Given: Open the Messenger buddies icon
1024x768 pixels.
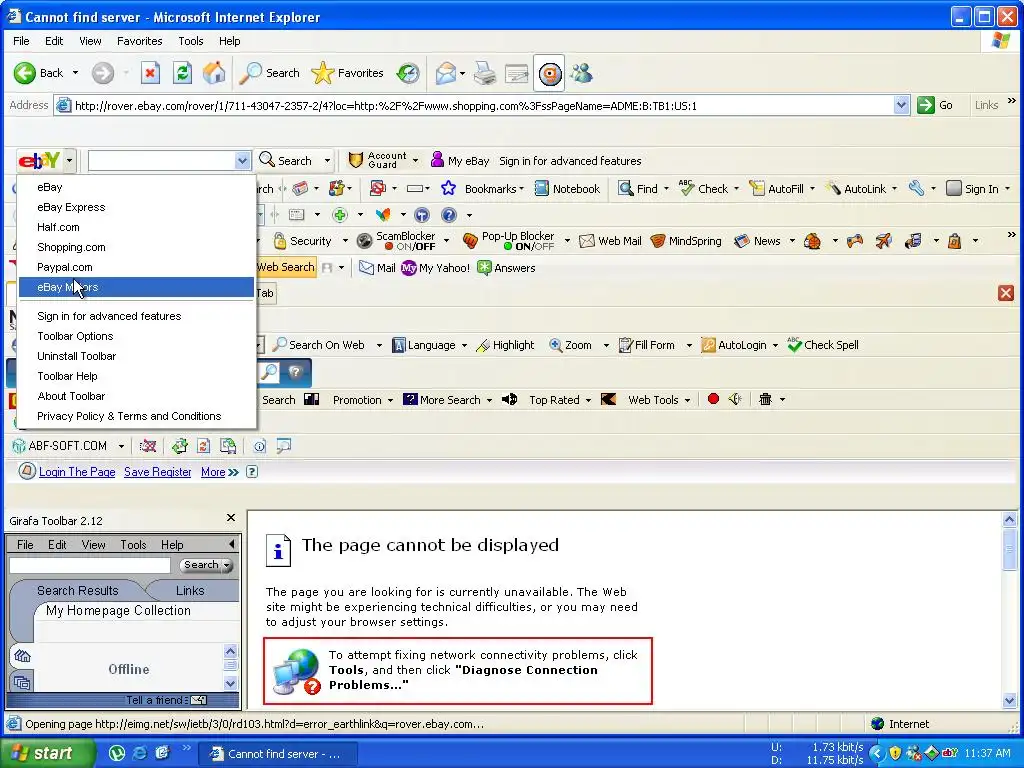Looking at the screenshot, I should pos(581,73).
